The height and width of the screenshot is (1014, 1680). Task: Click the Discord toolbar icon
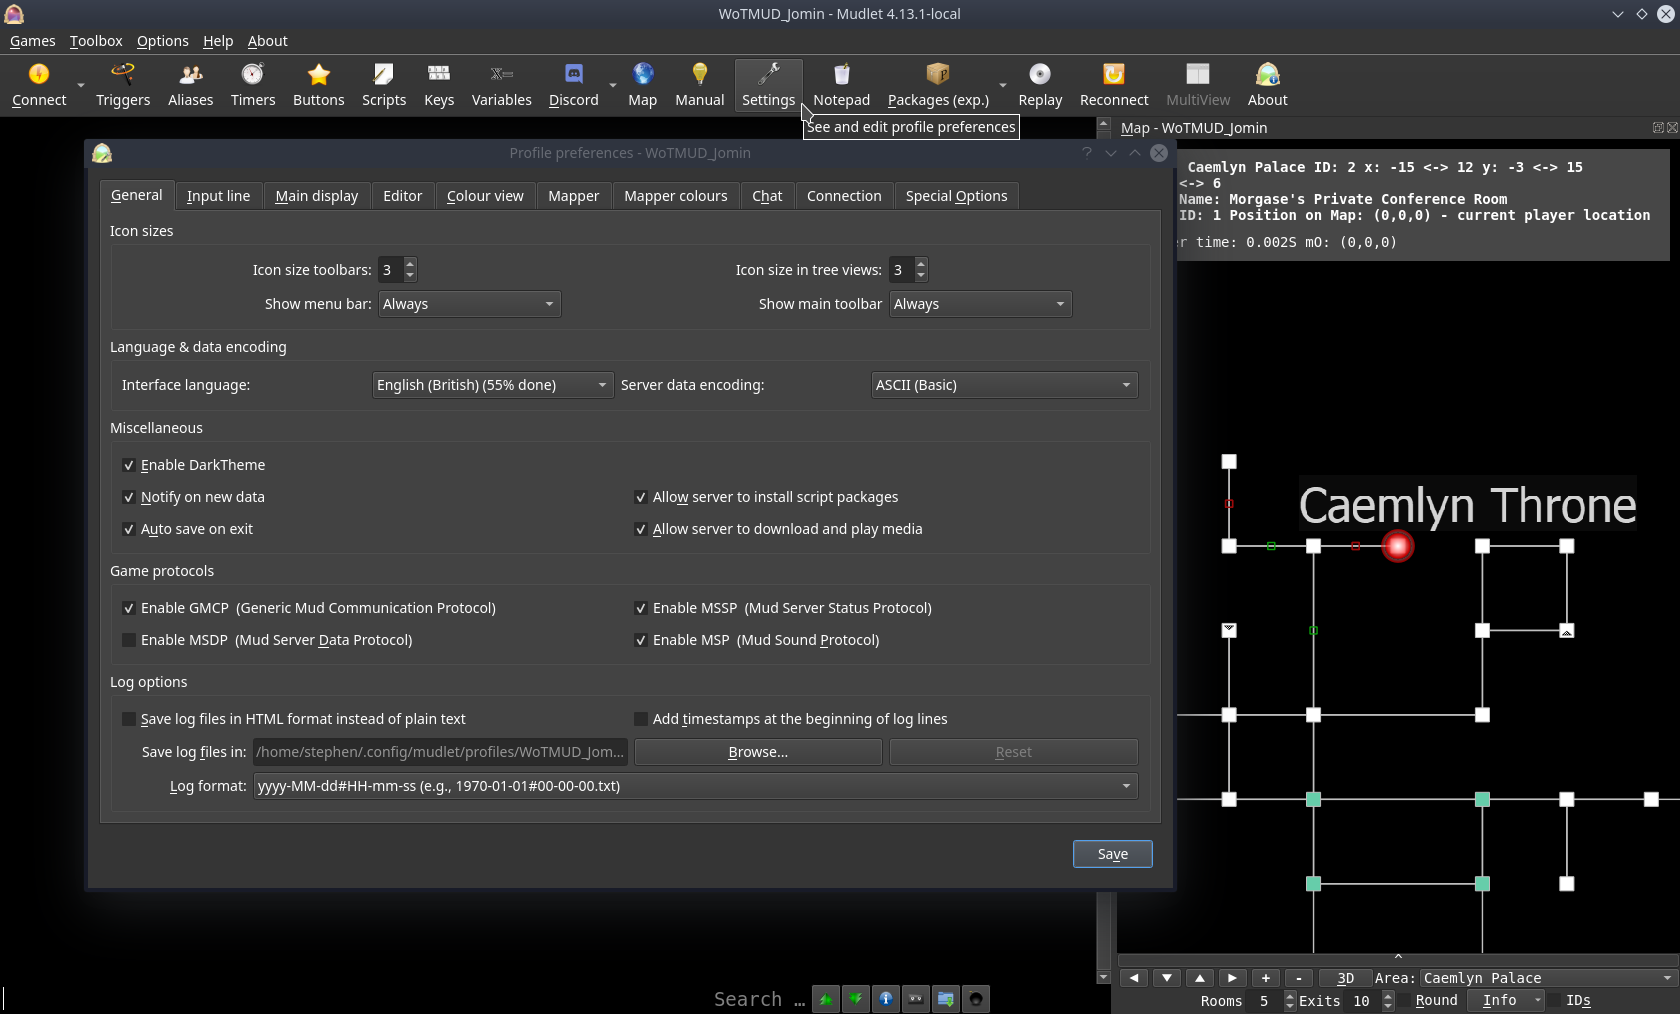pos(574,85)
